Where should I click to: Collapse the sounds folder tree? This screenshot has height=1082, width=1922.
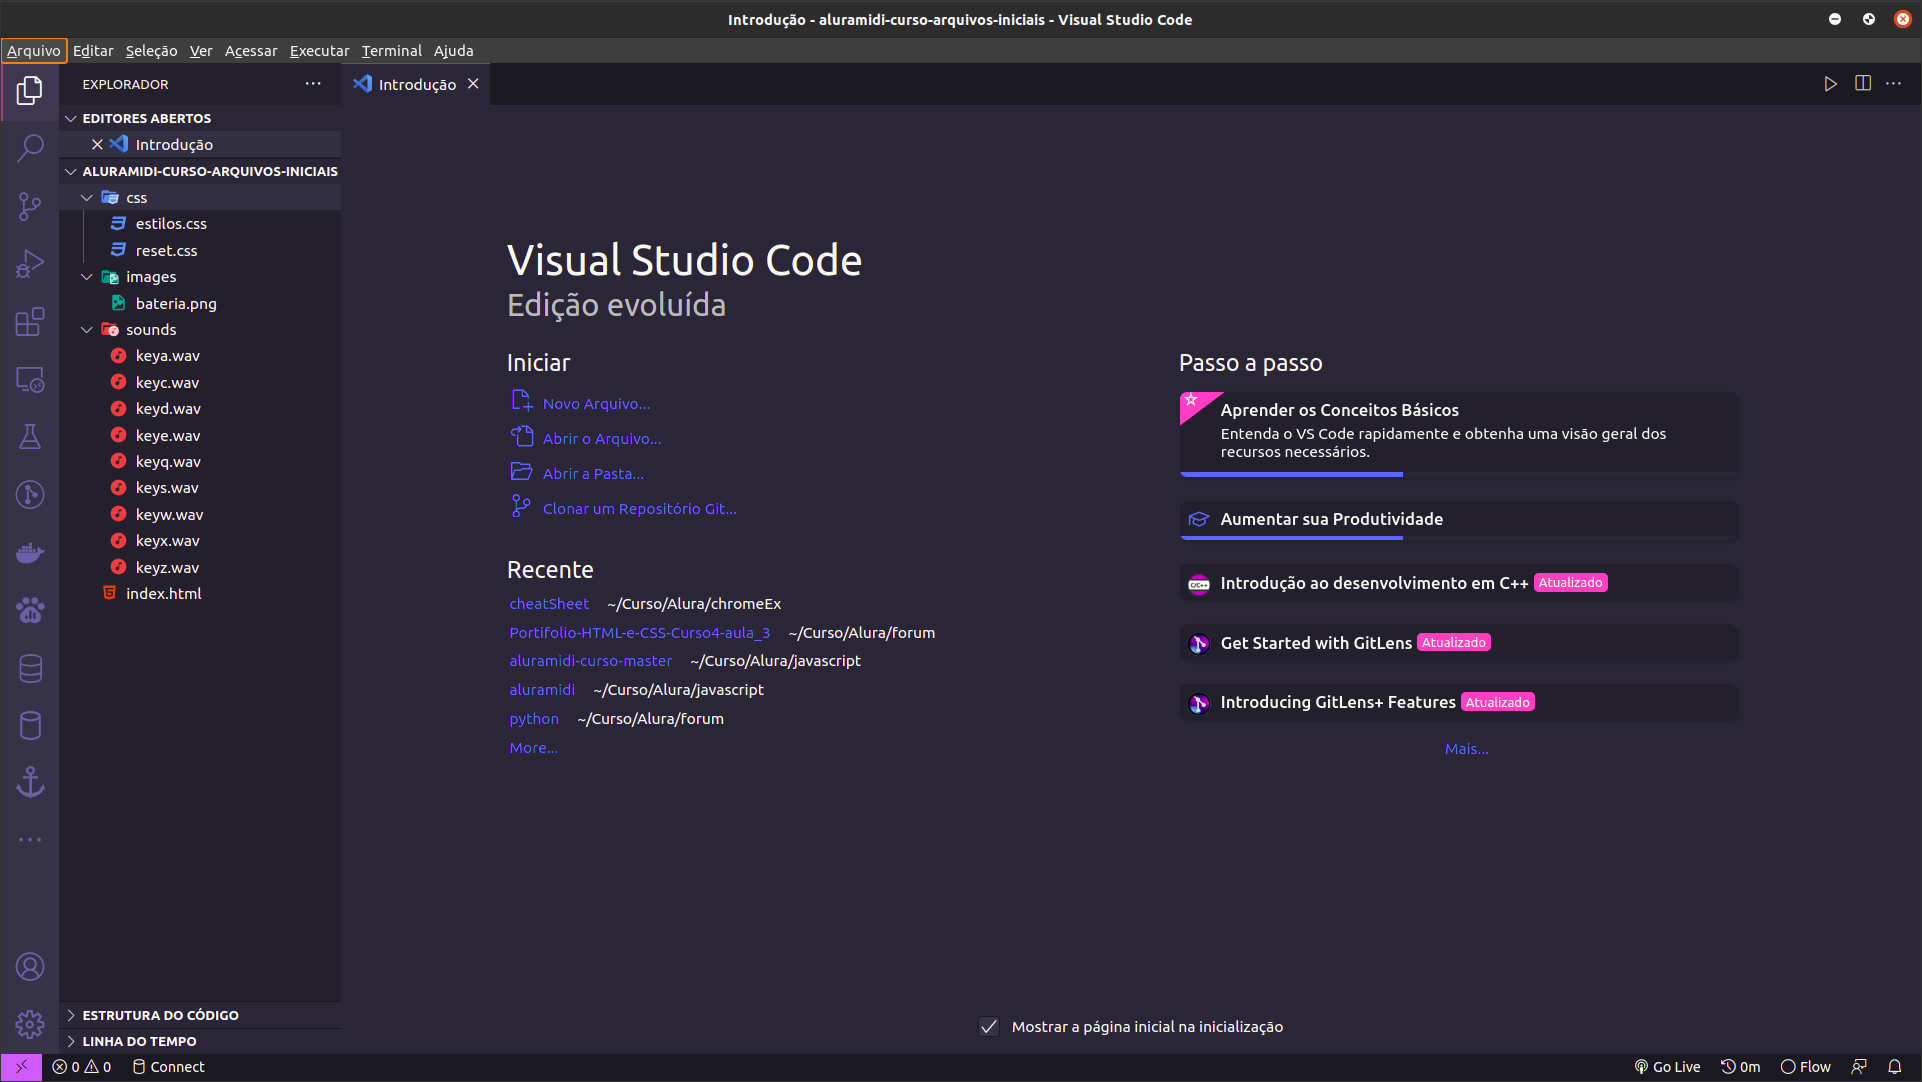point(86,329)
